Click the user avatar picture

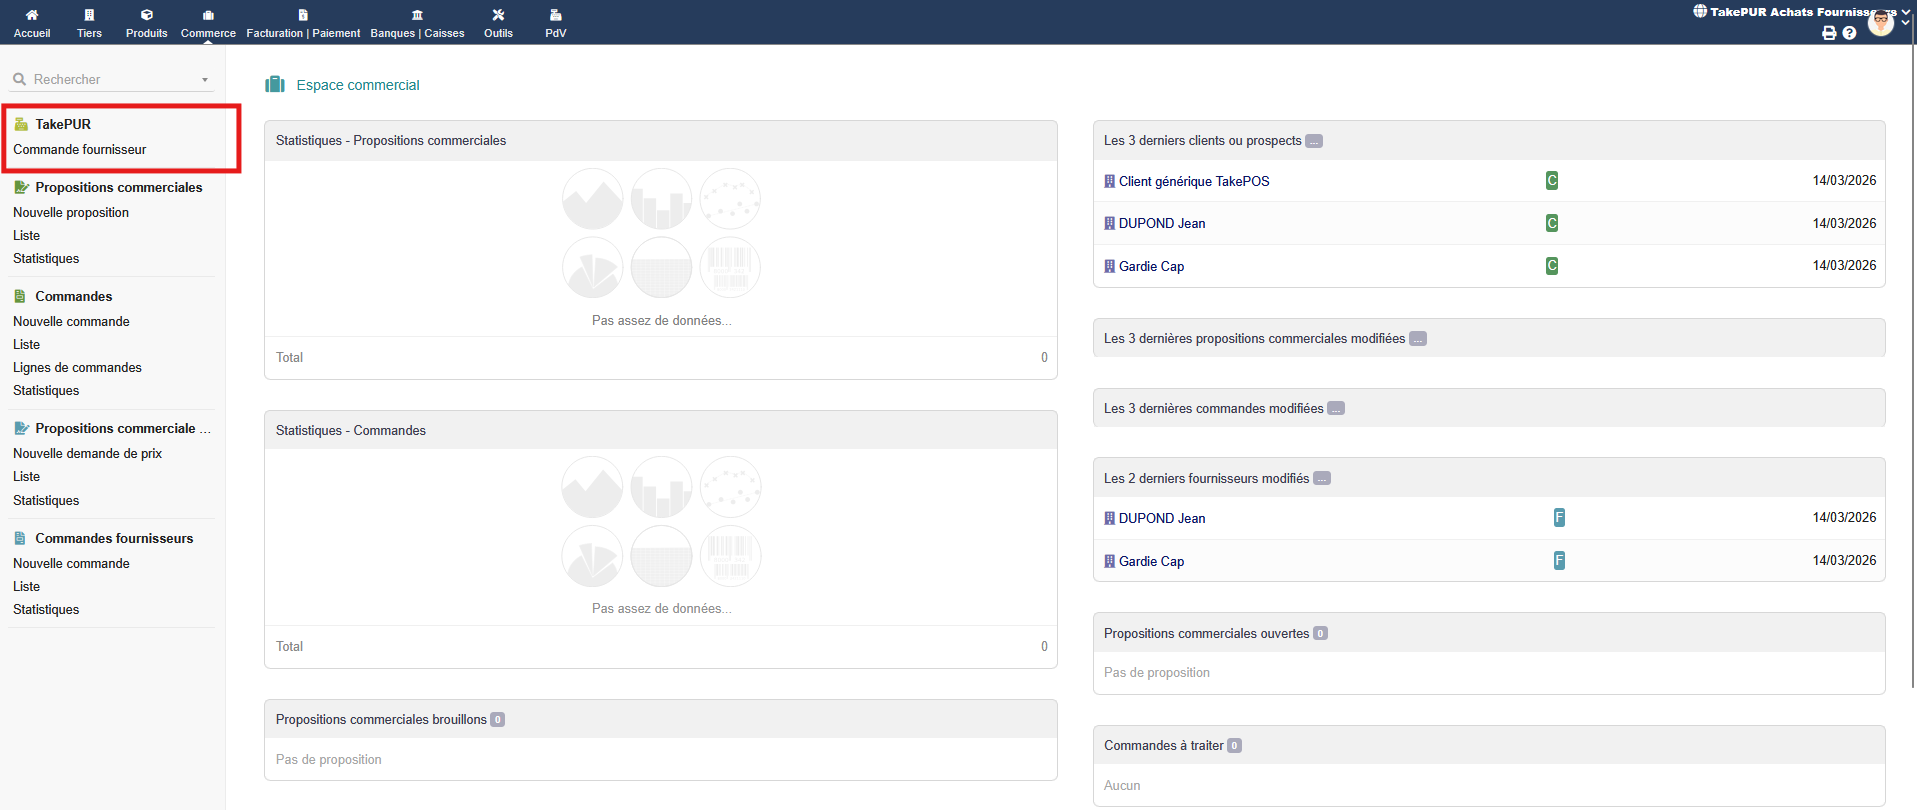pos(1880,22)
